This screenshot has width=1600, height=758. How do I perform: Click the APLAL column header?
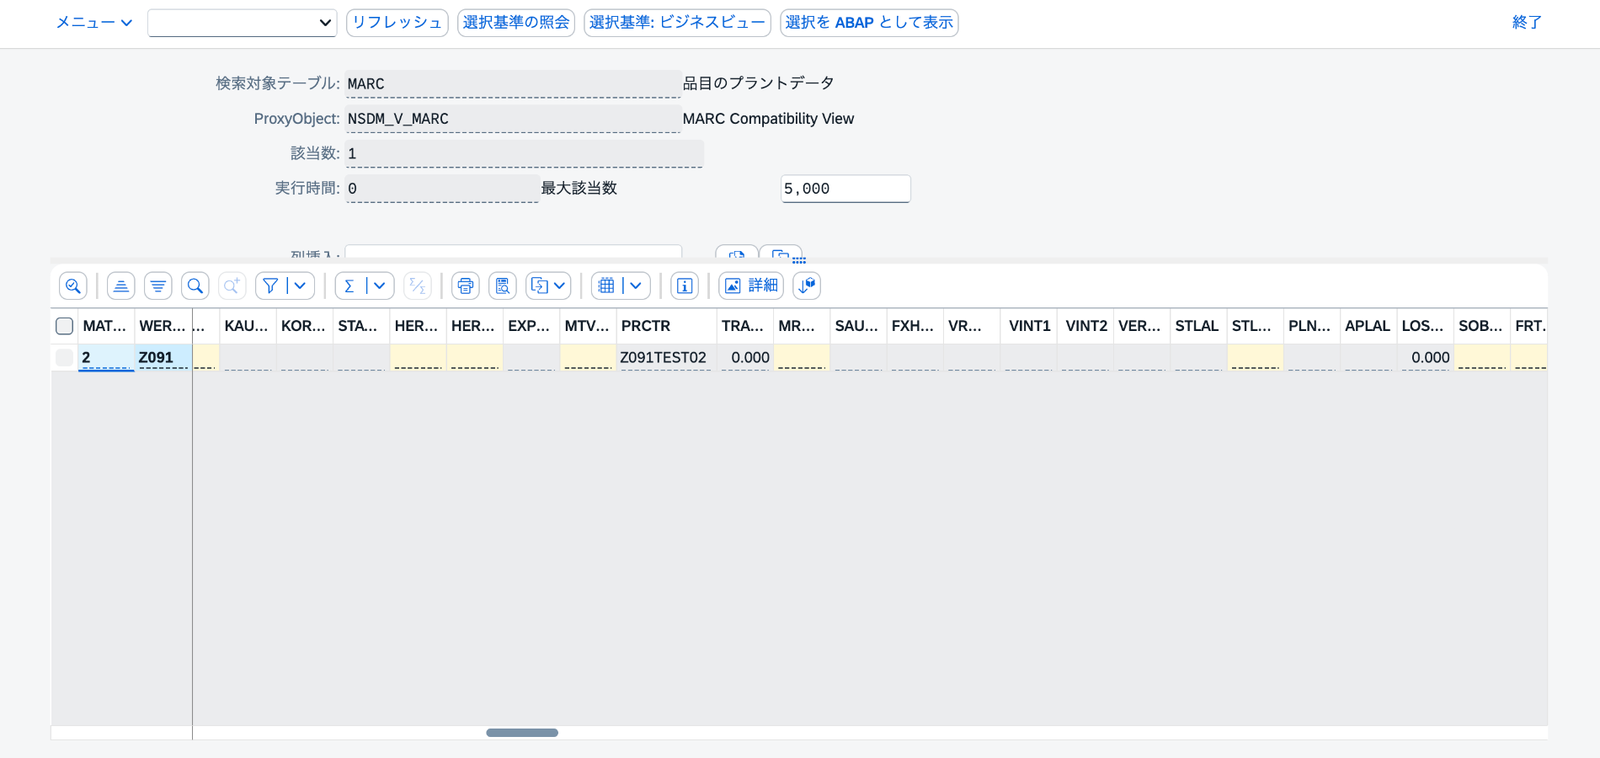[1368, 326]
